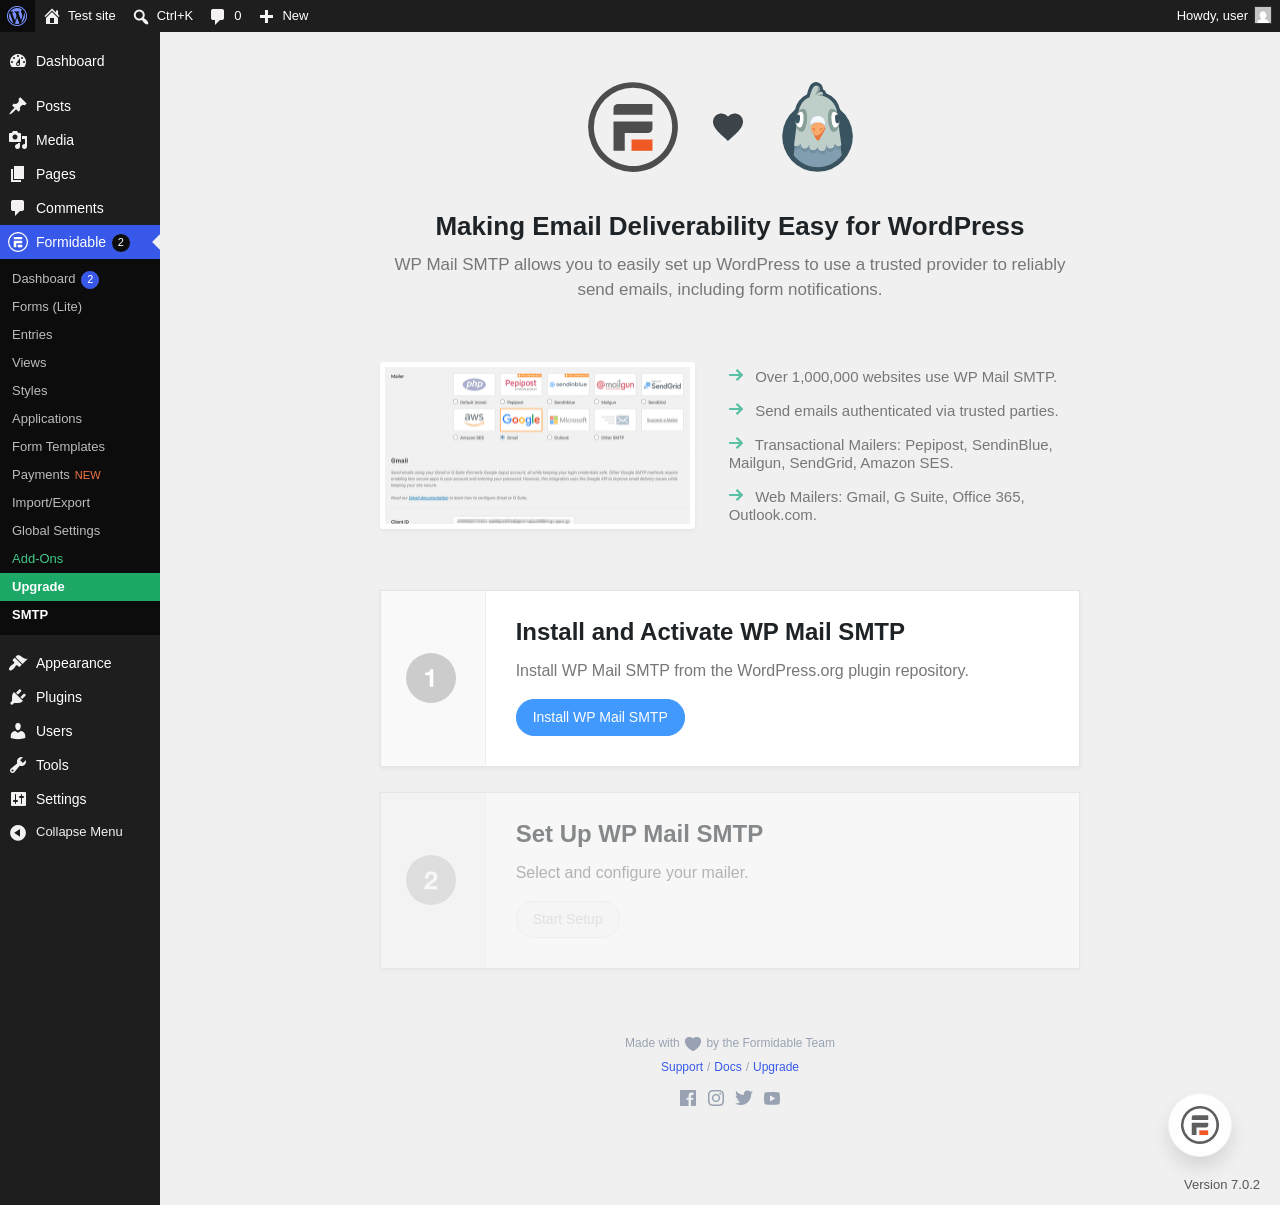Go to Forms (Lite) submenu
Image resolution: width=1280 pixels, height=1205 pixels.
coord(80,307)
